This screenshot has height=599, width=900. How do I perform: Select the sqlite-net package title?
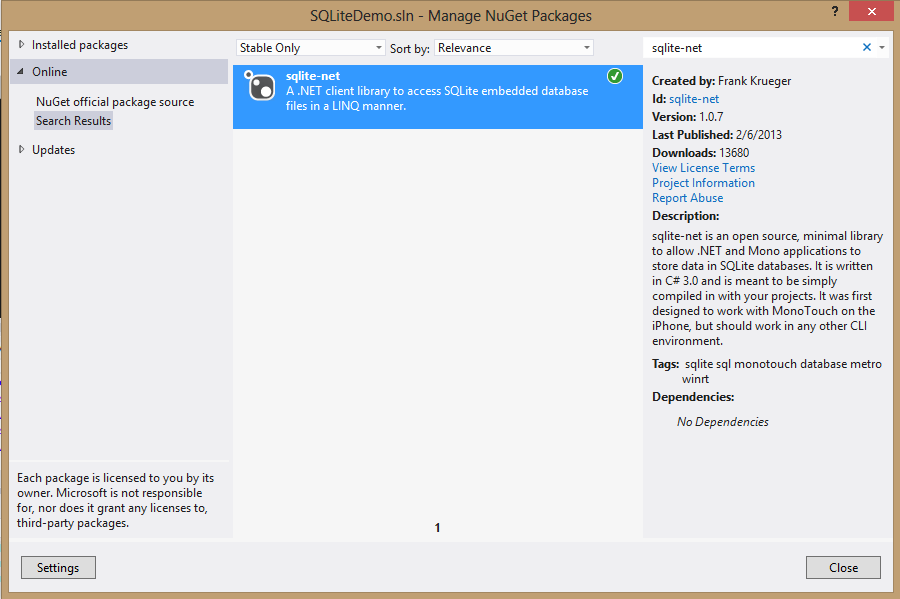point(313,76)
